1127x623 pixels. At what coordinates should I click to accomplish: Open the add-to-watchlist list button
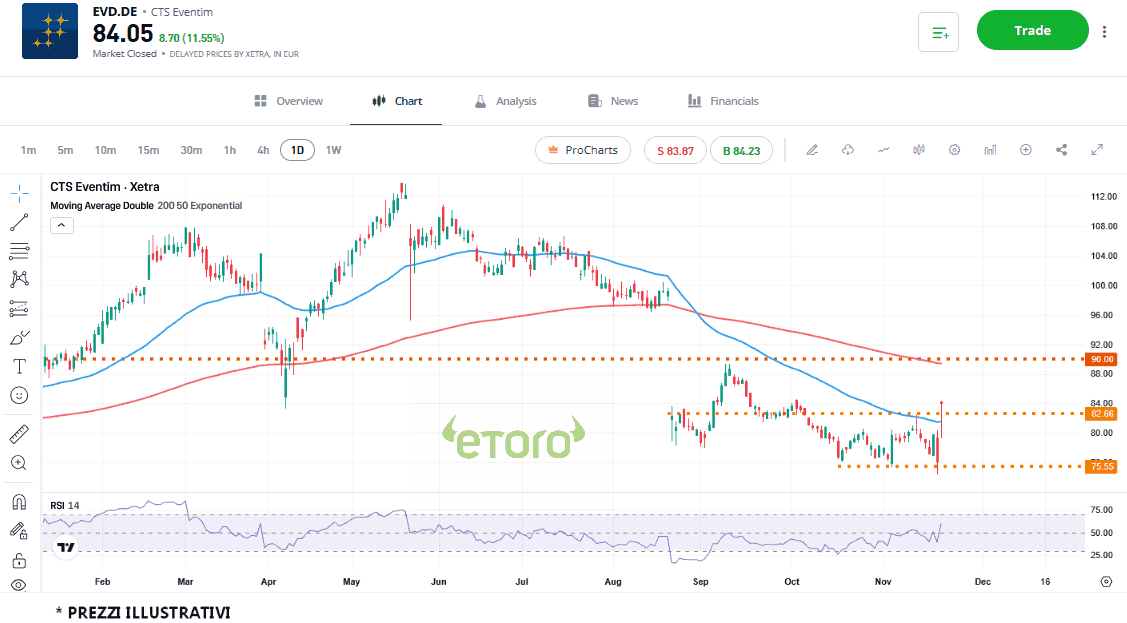pos(938,32)
